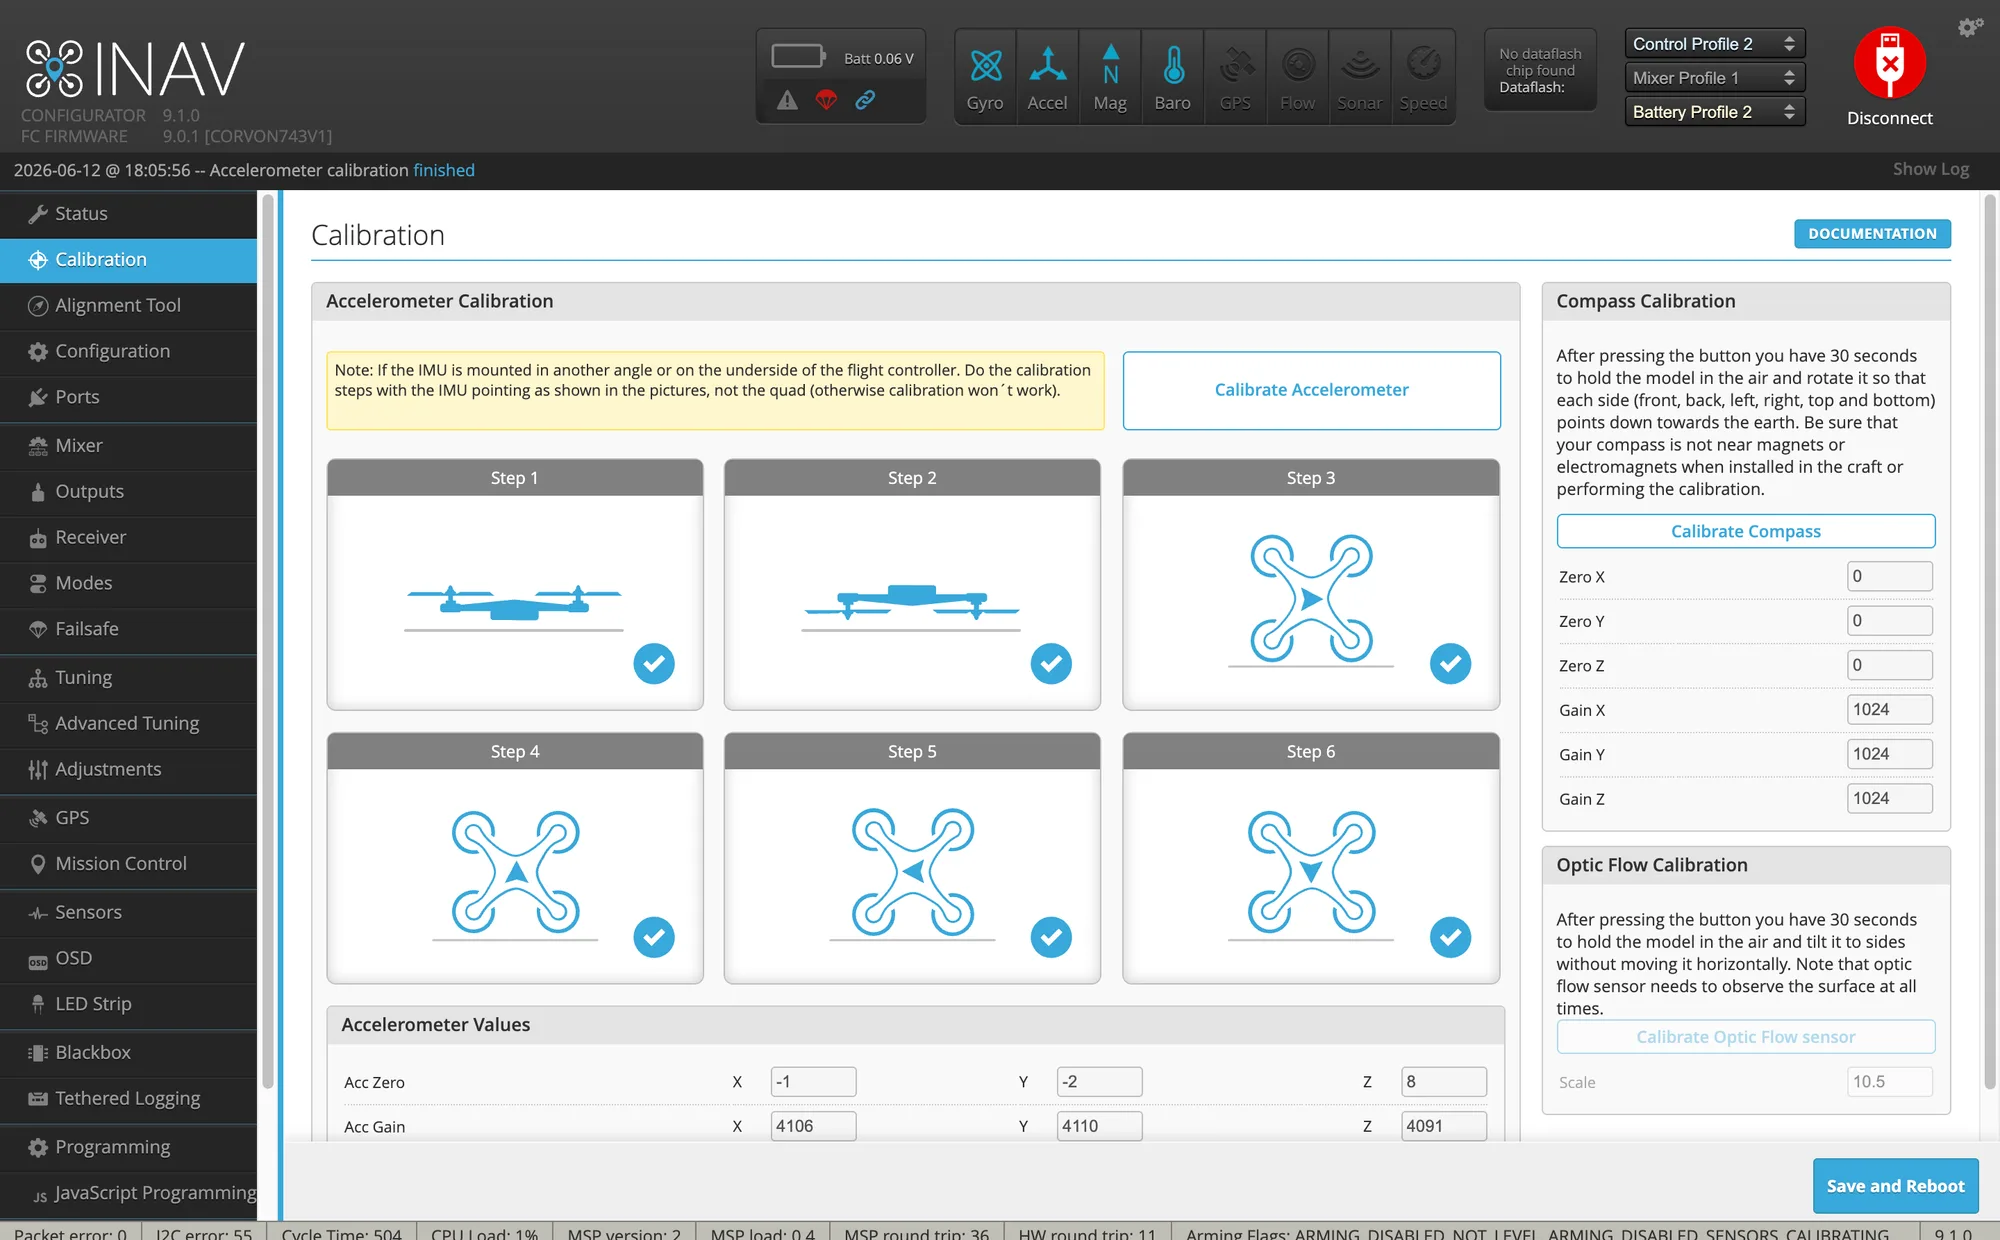Click the Acc Zero X field
The height and width of the screenshot is (1240, 2000).
(813, 1081)
